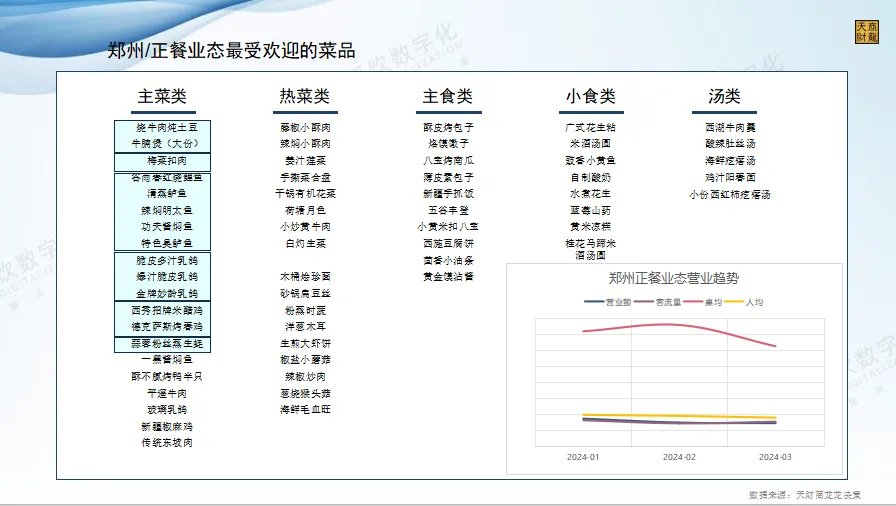The height and width of the screenshot is (506, 896).
Task: Select the dish 鸡汁阳春面
Action: tap(730, 178)
